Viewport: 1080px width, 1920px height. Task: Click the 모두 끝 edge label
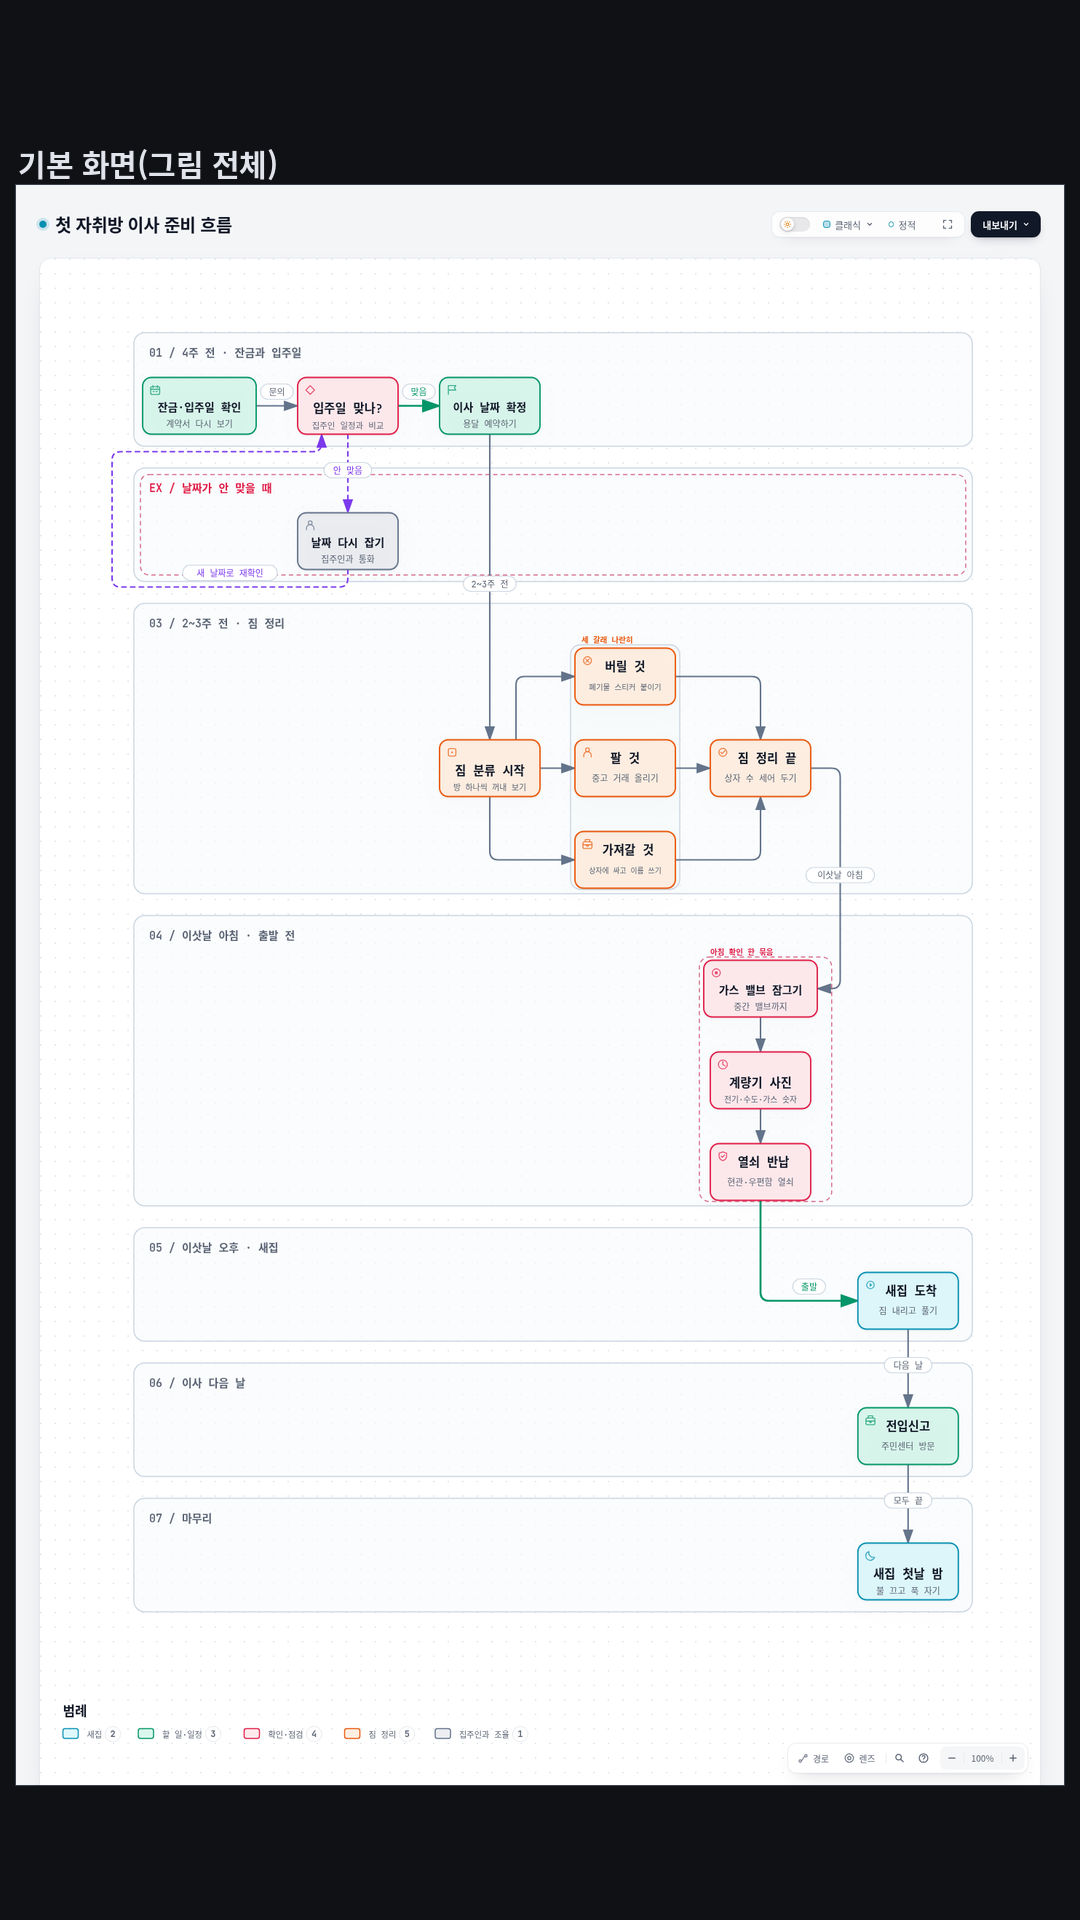908,1500
